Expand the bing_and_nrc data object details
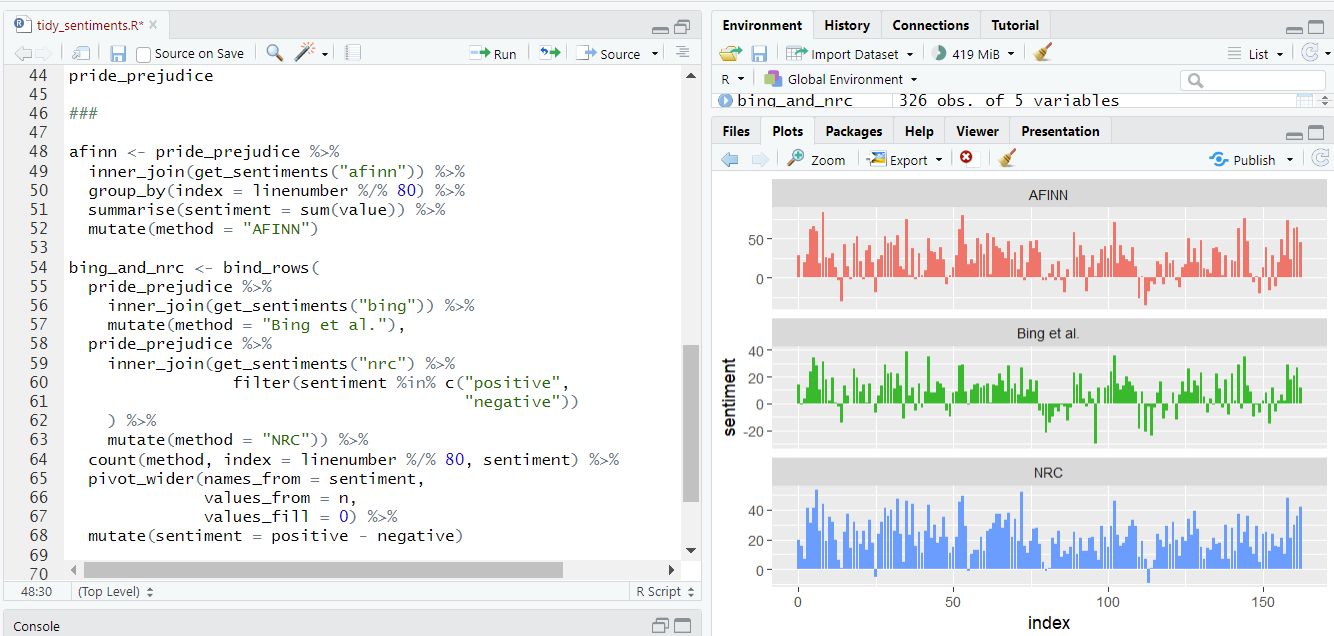Viewport: 1334px width, 636px height. [726, 100]
